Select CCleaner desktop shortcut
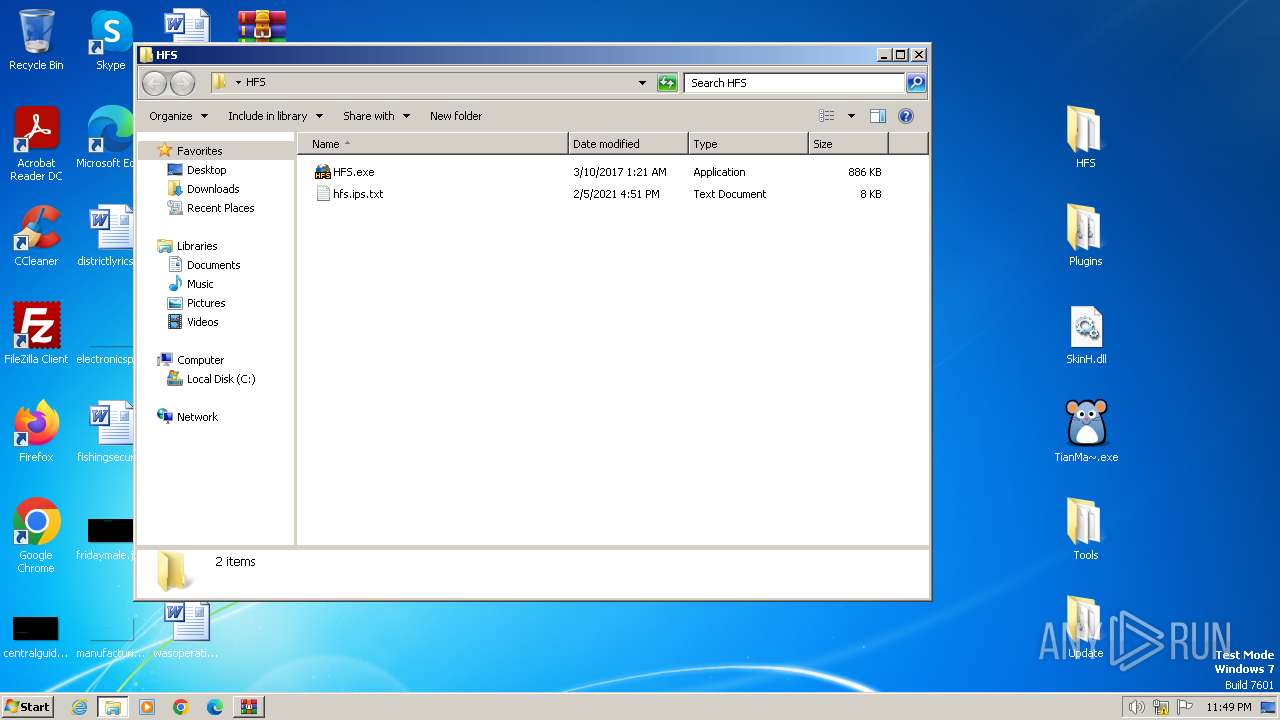 tap(36, 236)
